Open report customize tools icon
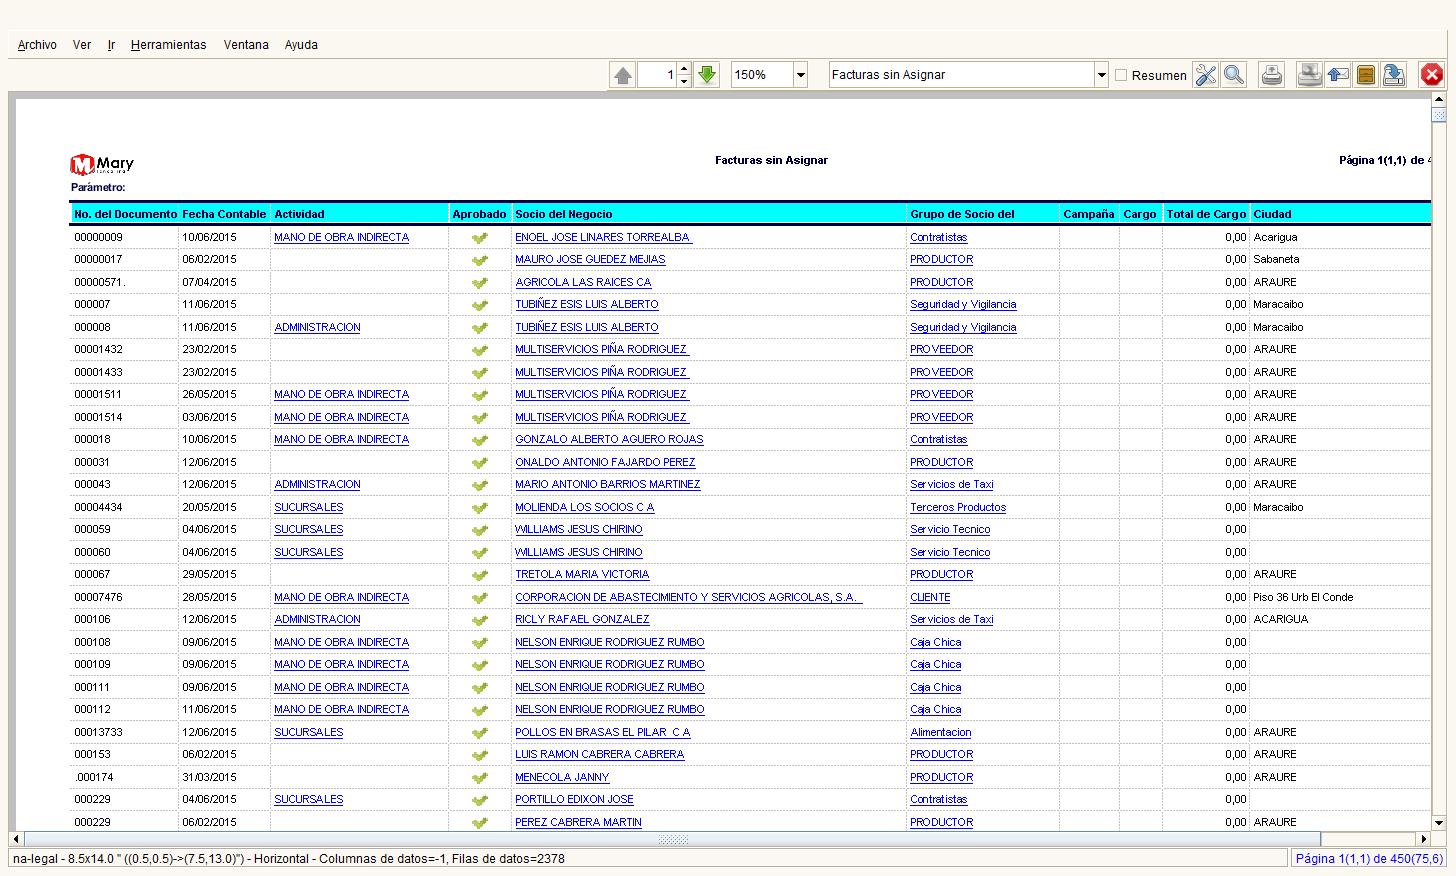Screen dimensions: 1456x876 (x=1206, y=75)
